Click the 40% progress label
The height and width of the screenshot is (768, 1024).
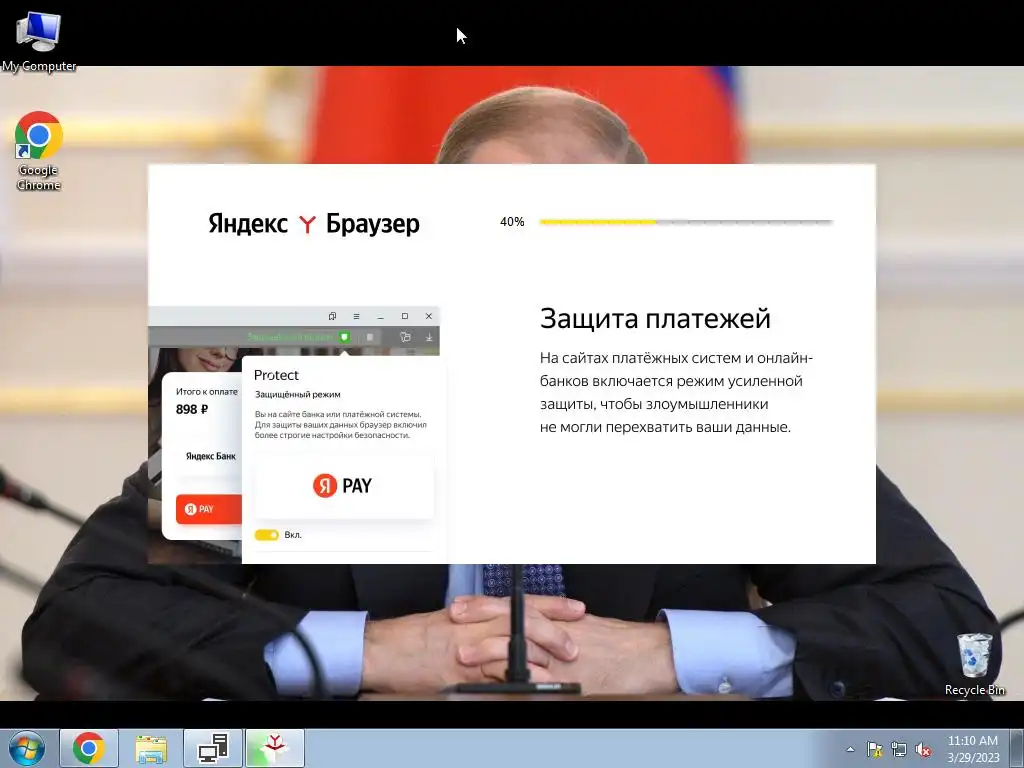pyautogui.click(x=512, y=222)
